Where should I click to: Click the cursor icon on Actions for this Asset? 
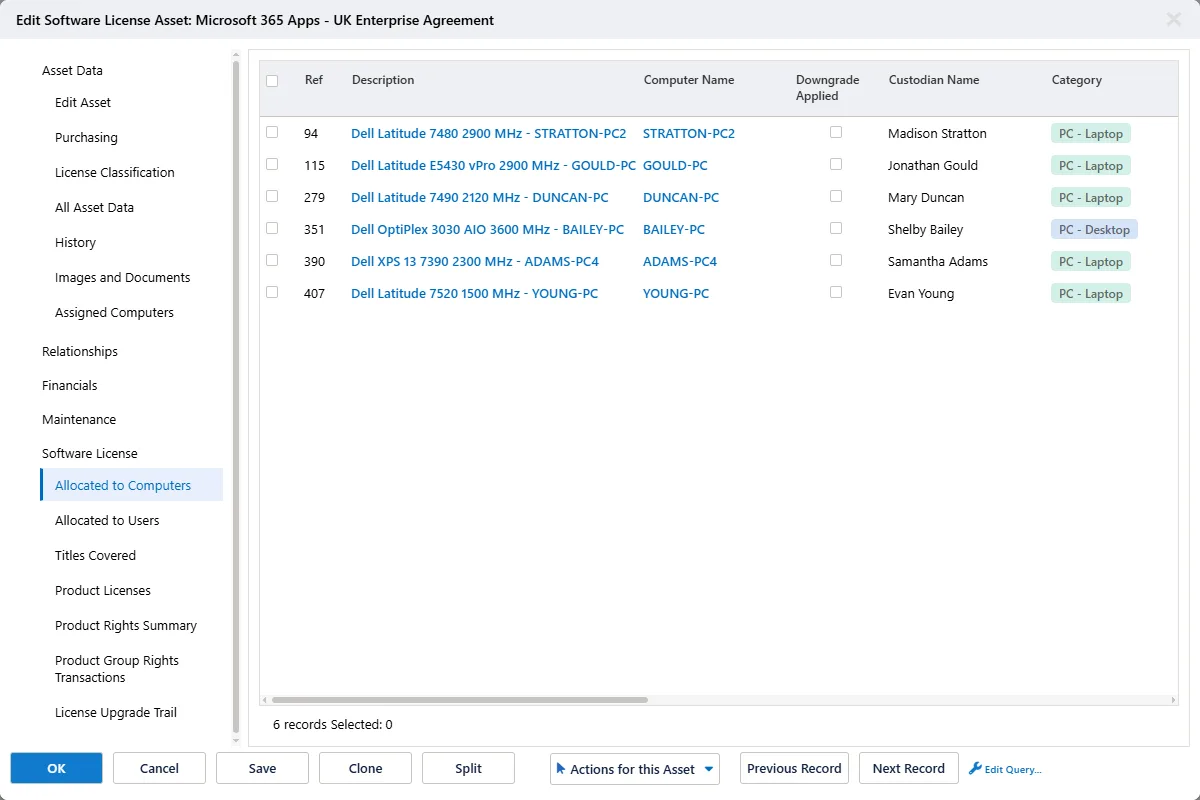(x=561, y=768)
